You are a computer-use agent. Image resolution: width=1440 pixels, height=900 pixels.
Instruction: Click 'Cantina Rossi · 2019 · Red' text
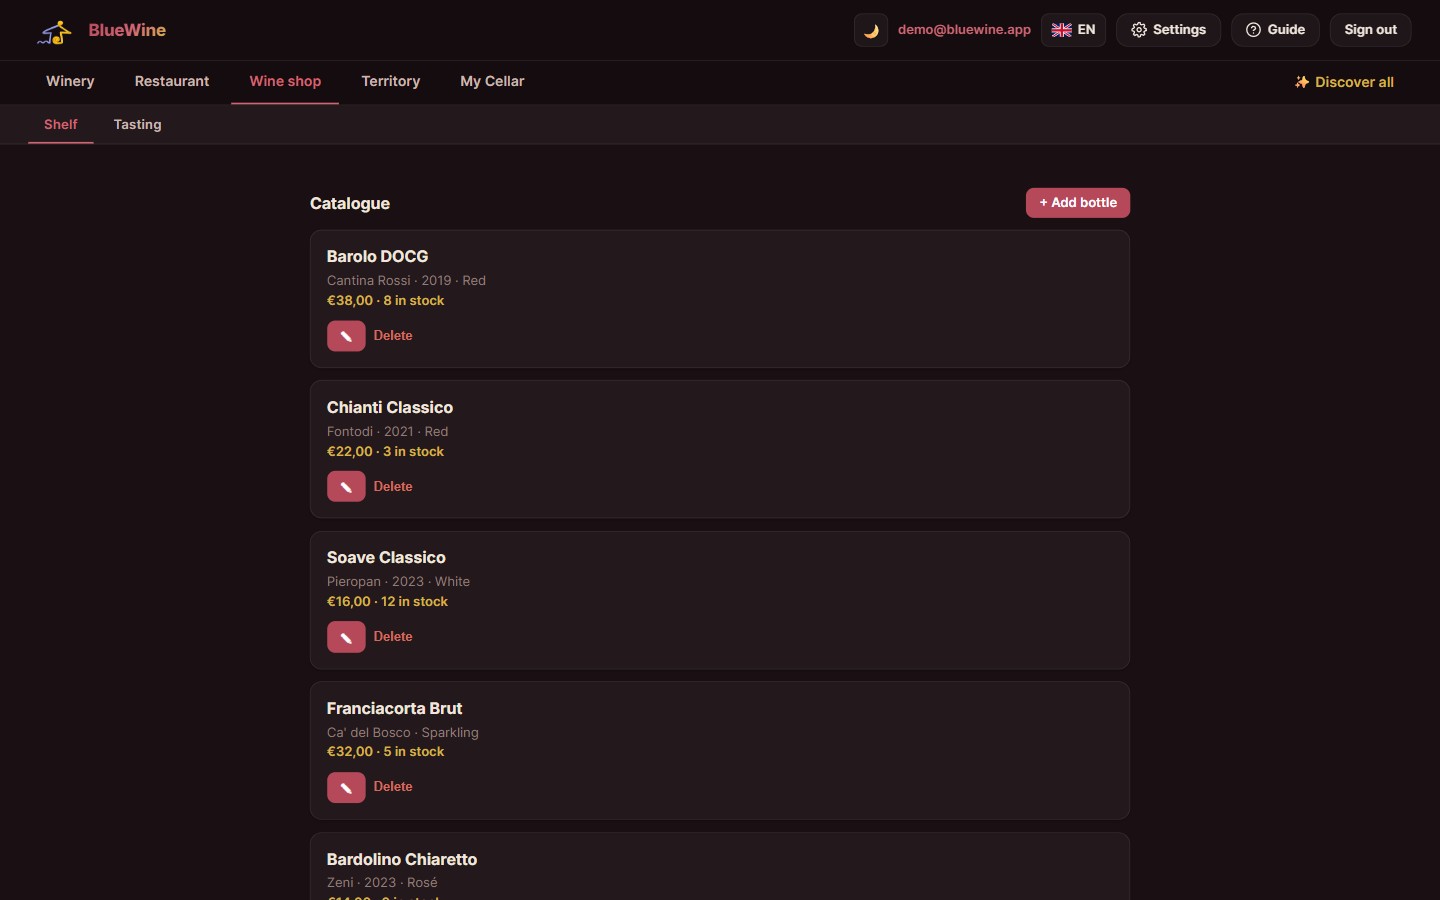pyautogui.click(x=406, y=281)
